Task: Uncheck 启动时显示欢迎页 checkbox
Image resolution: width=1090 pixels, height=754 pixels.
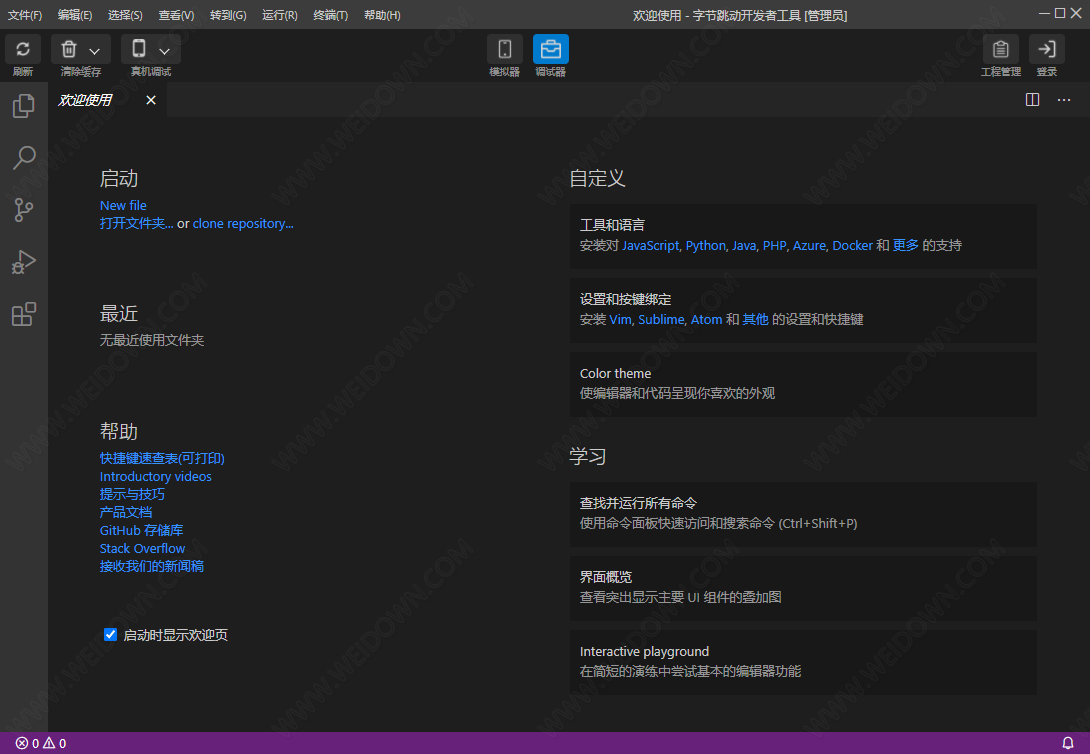Action: (x=110, y=634)
